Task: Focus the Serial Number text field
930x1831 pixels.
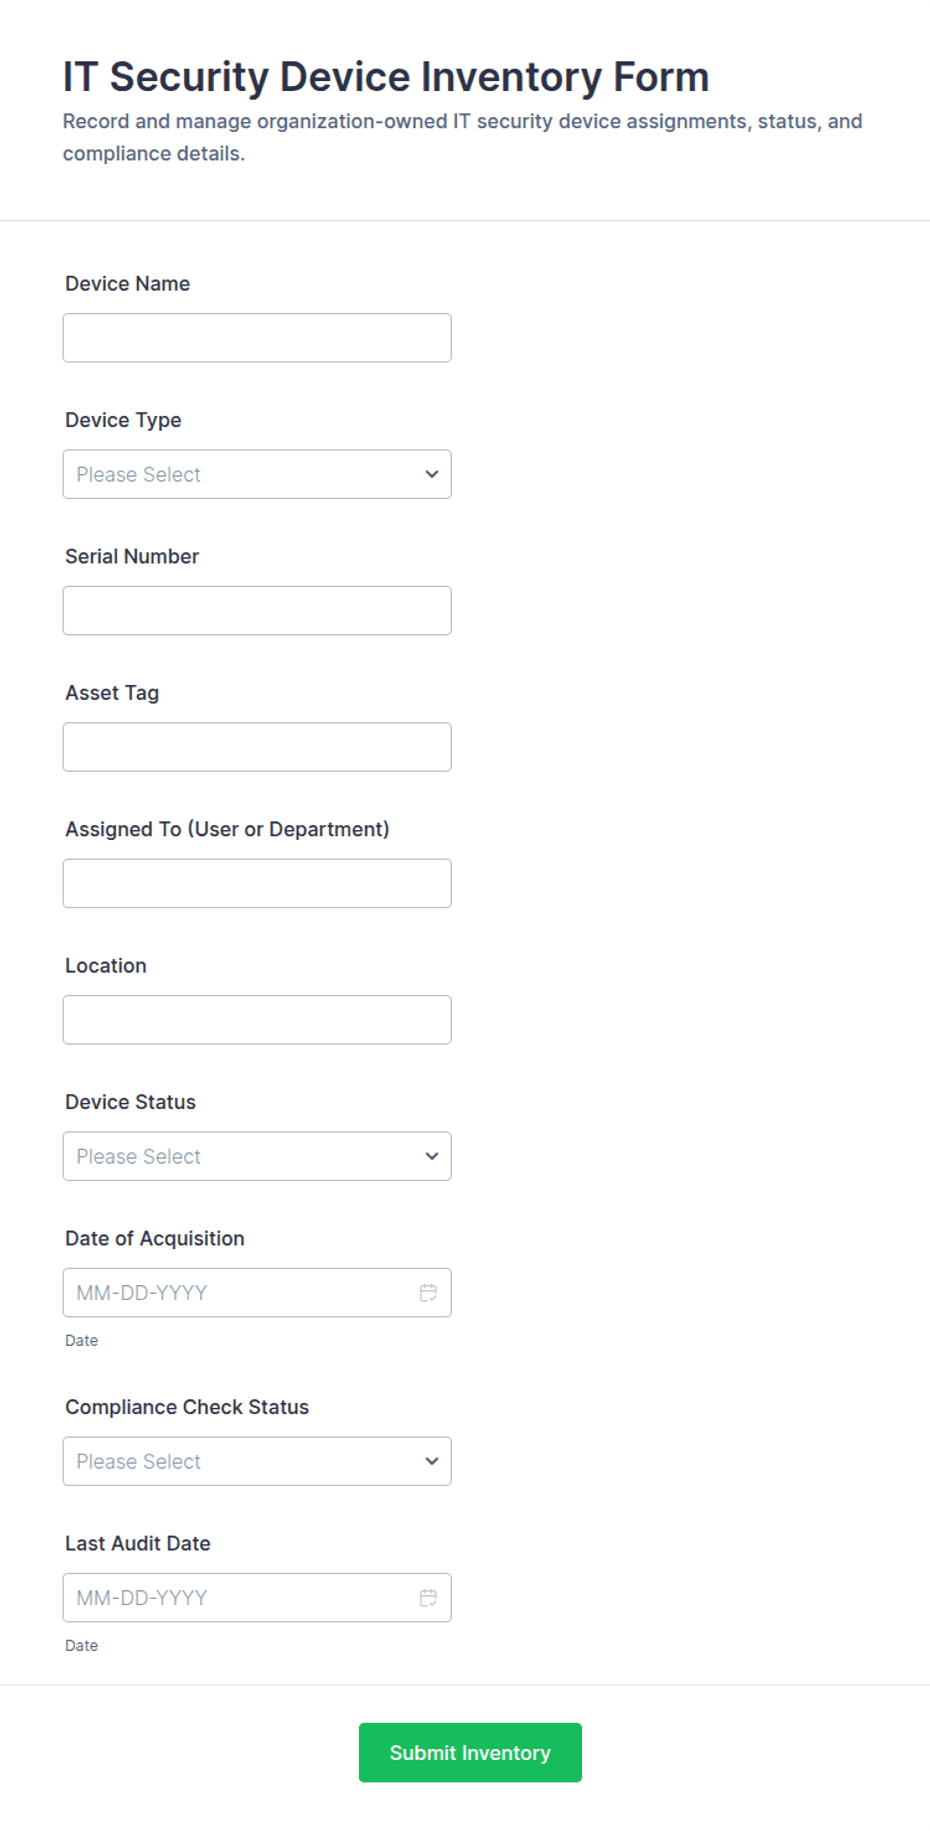Action: click(x=257, y=610)
